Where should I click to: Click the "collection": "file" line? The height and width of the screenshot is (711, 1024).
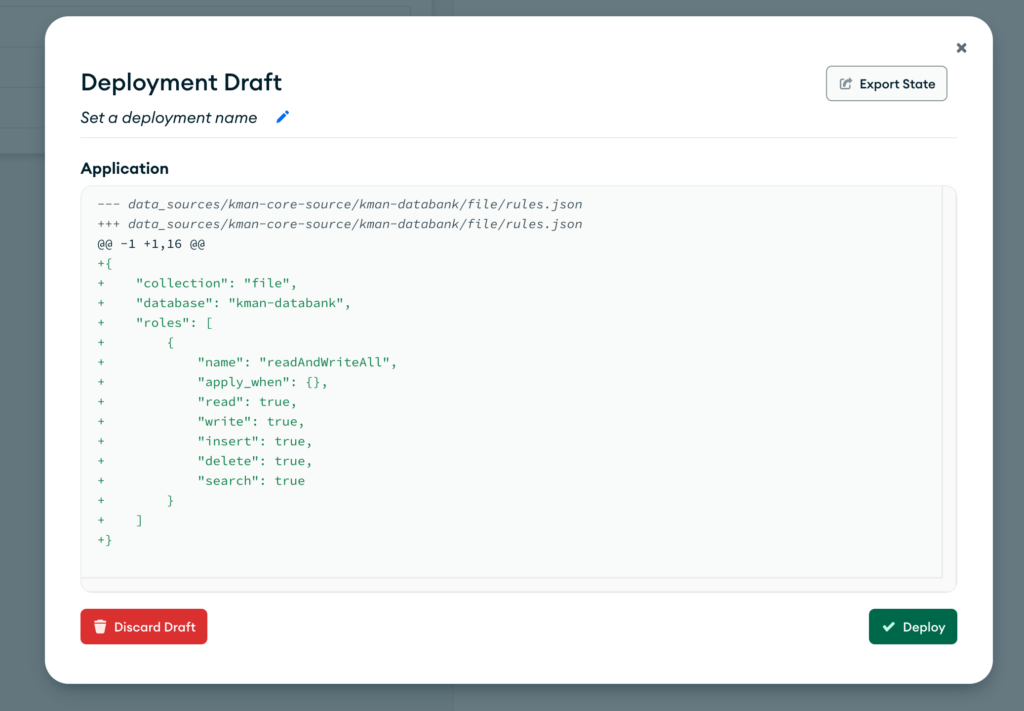[x=216, y=283]
